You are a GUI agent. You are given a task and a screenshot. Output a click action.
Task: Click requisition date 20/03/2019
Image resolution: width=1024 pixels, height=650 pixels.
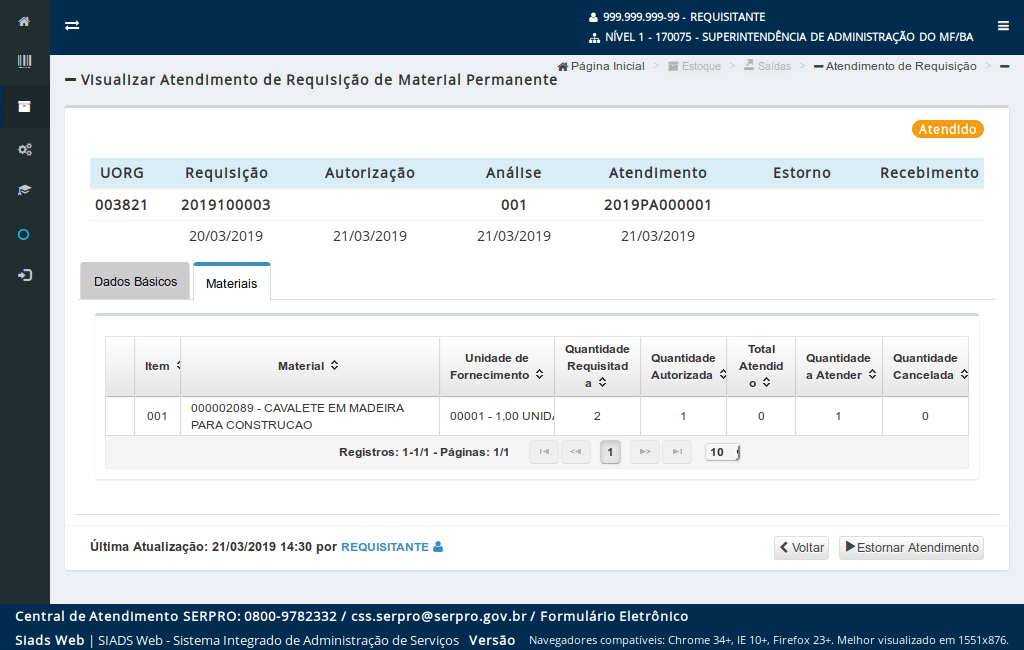[226, 236]
